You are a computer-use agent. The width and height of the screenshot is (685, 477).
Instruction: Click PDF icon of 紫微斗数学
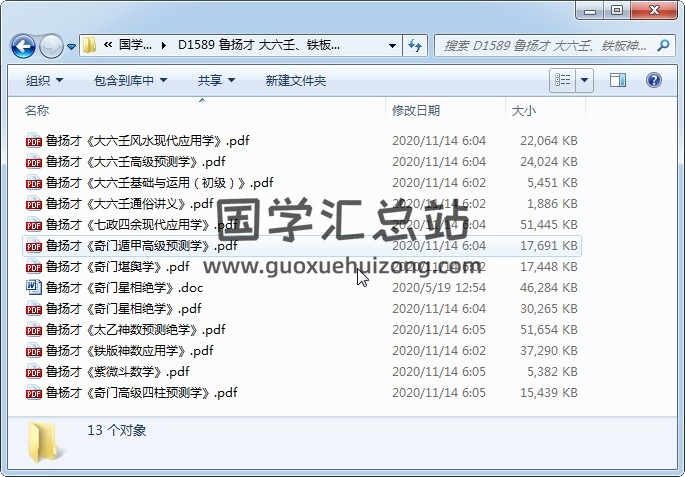[x=34, y=371]
